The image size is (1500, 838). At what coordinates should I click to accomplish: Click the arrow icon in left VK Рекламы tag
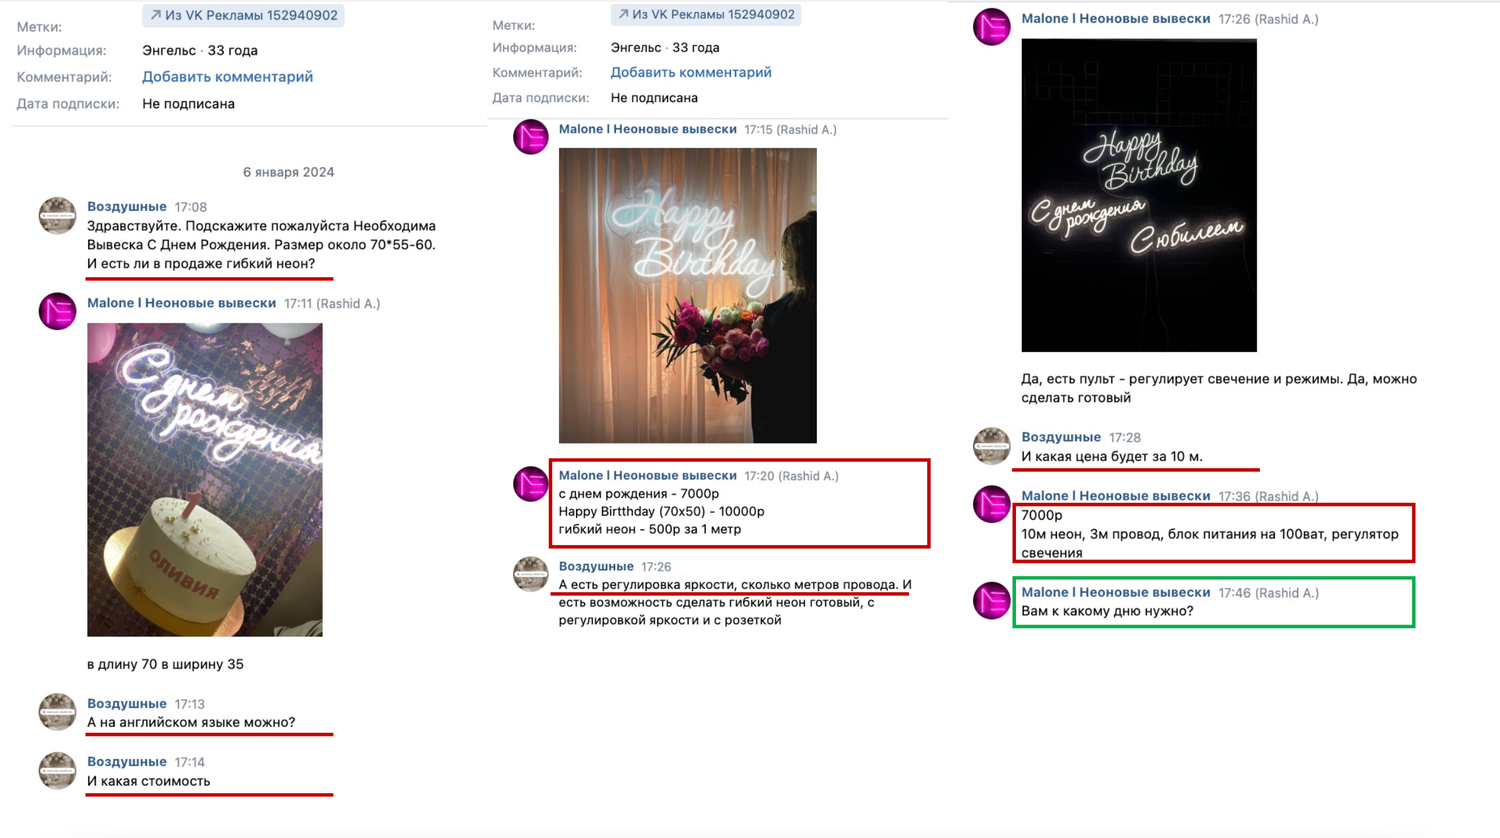[x=155, y=15]
